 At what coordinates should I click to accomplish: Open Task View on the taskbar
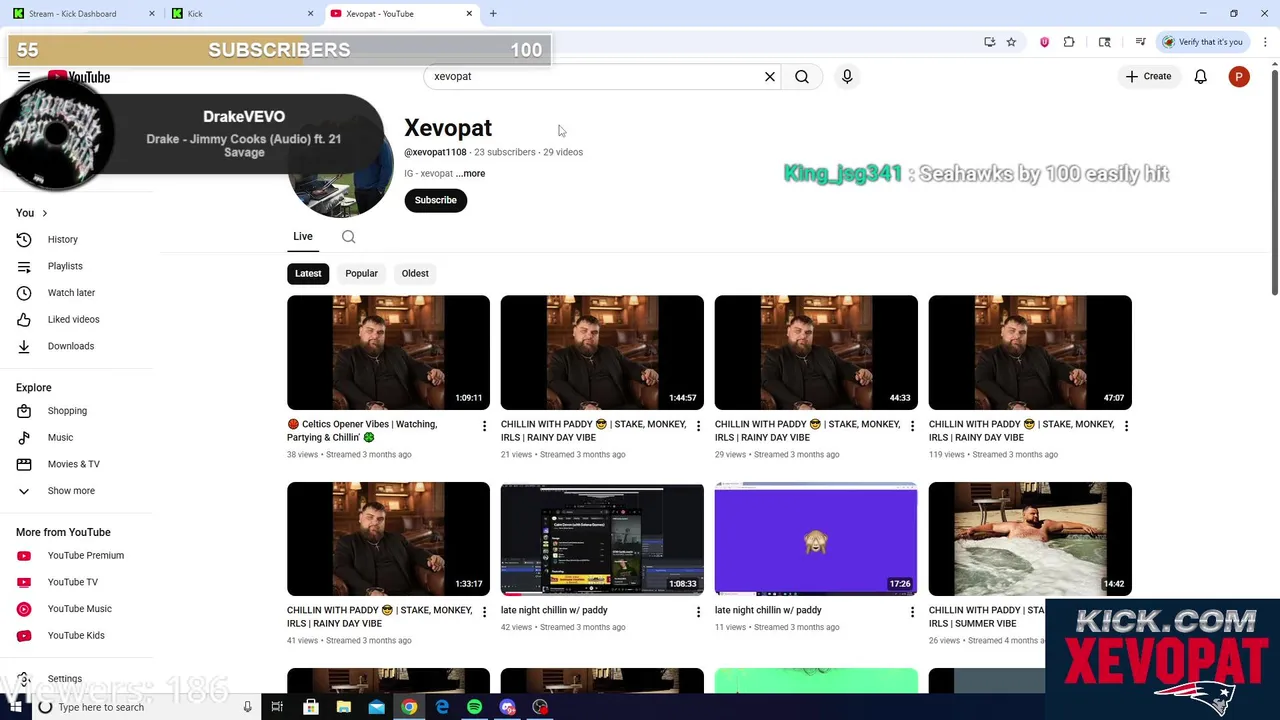(277, 707)
